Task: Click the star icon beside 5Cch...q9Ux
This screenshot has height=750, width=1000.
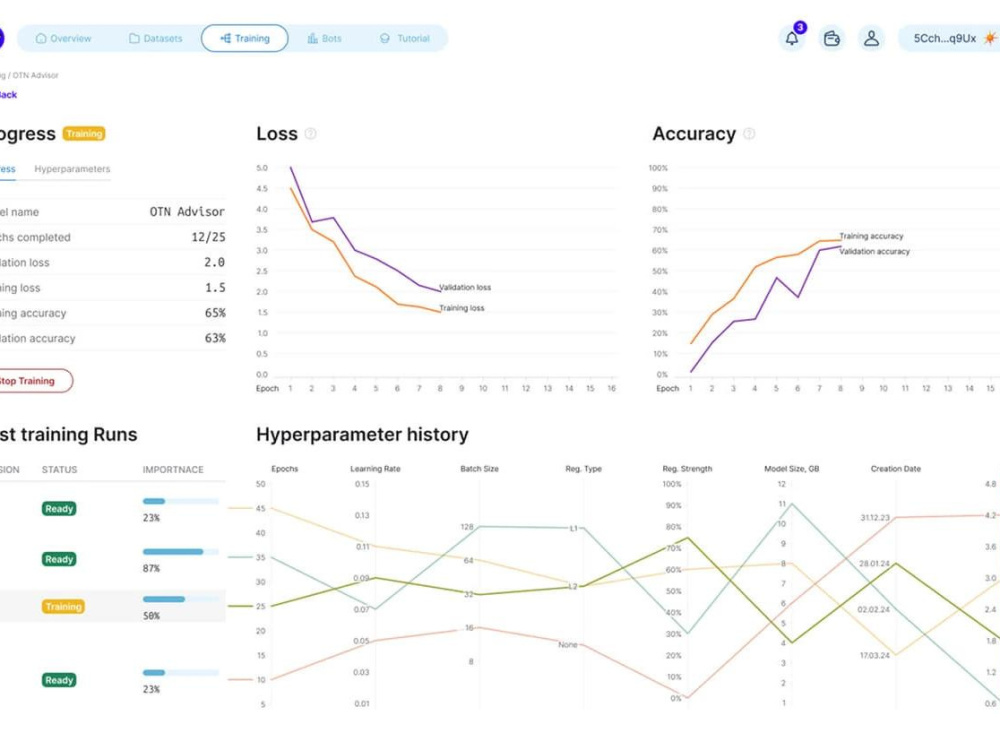Action: (x=990, y=38)
